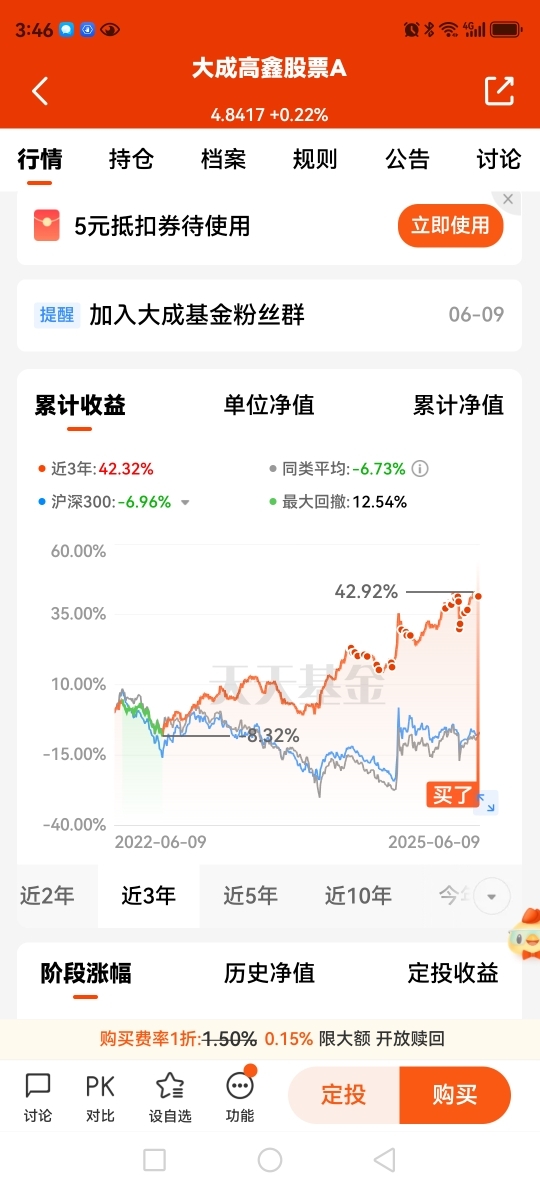Tap the back arrow in header
The height and width of the screenshot is (1188, 540).
(x=40, y=91)
